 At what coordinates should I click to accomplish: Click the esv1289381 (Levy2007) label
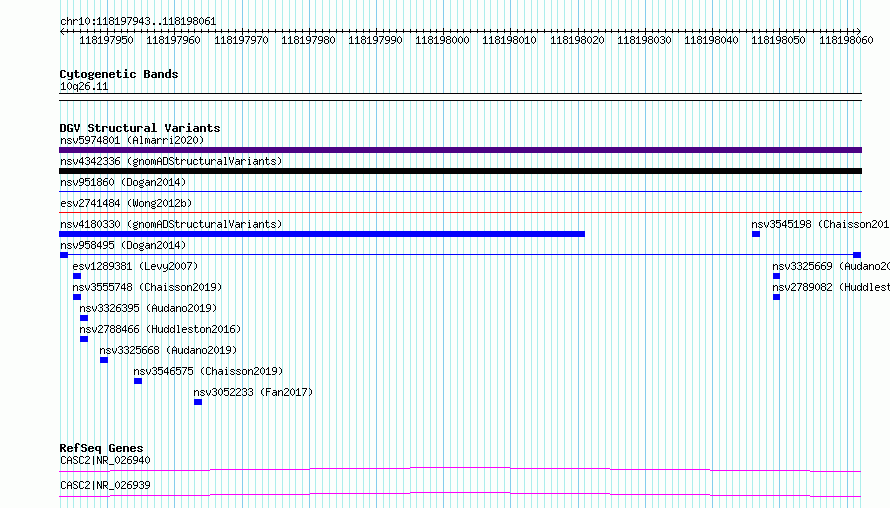135,266
